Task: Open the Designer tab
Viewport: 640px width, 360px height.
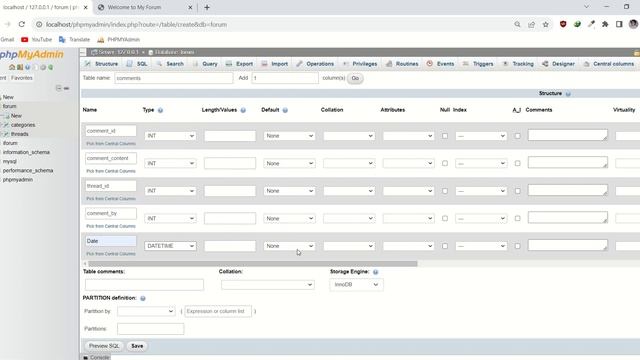Action: pos(558,64)
